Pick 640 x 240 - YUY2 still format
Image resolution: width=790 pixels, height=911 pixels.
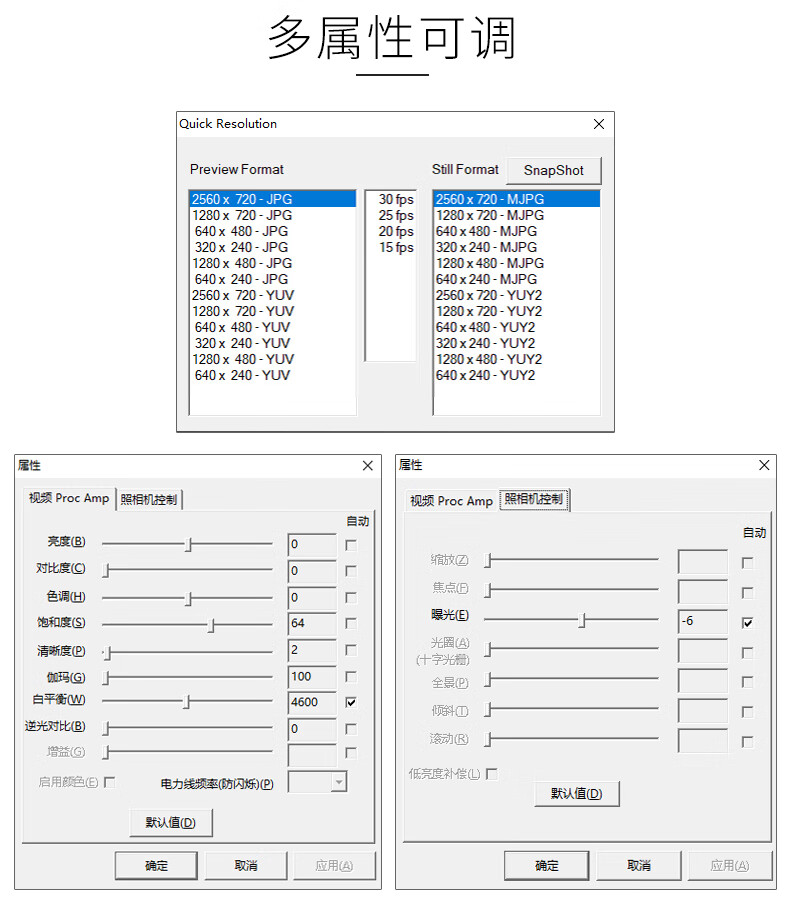[516, 375]
